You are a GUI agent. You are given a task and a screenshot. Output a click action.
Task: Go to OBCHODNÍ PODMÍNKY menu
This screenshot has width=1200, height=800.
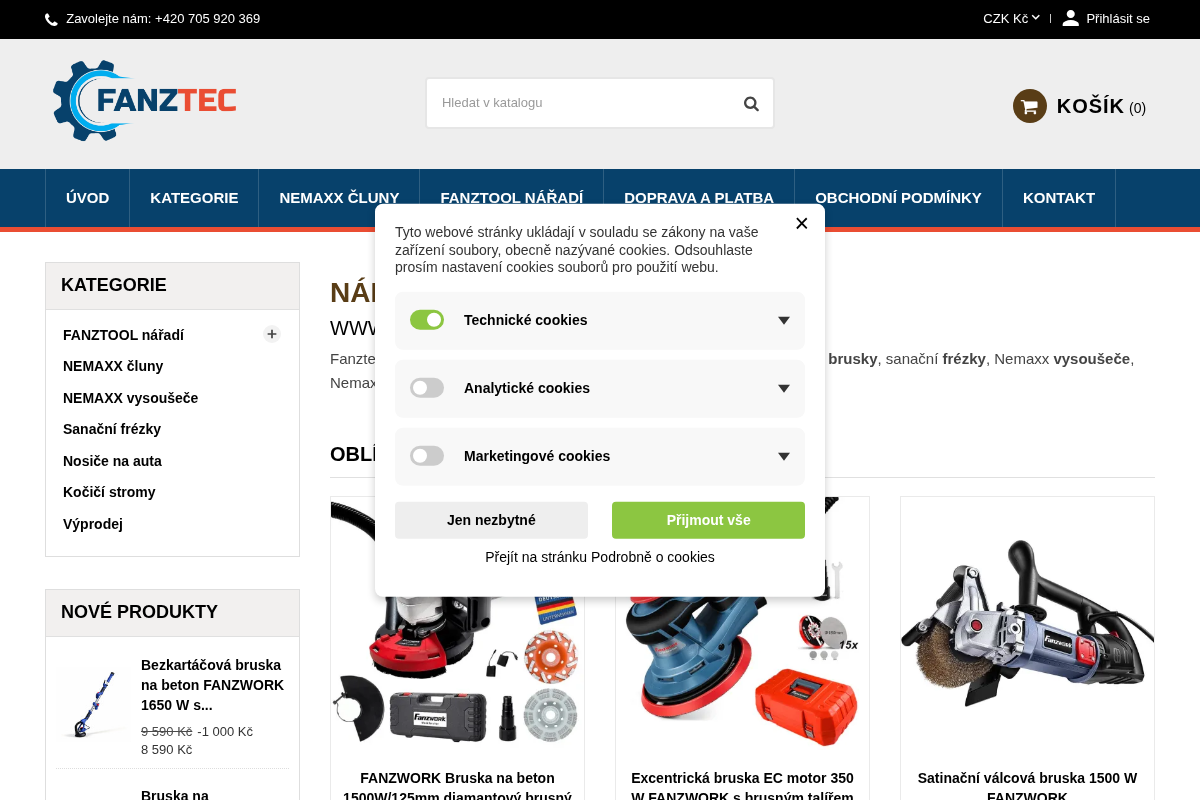click(x=898, y=198)
